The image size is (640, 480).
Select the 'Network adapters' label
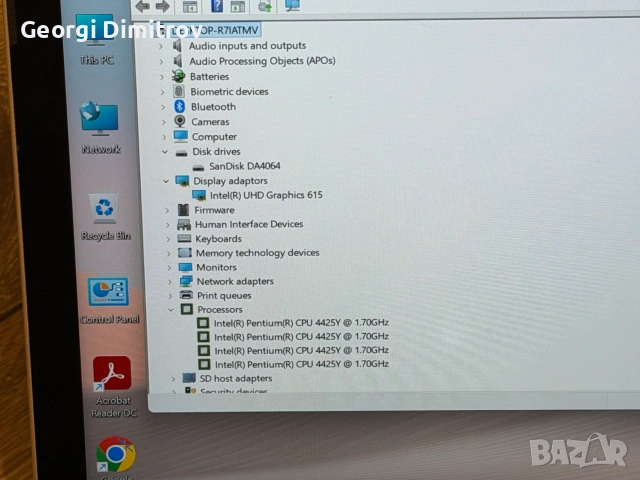(x=235, y=281)
